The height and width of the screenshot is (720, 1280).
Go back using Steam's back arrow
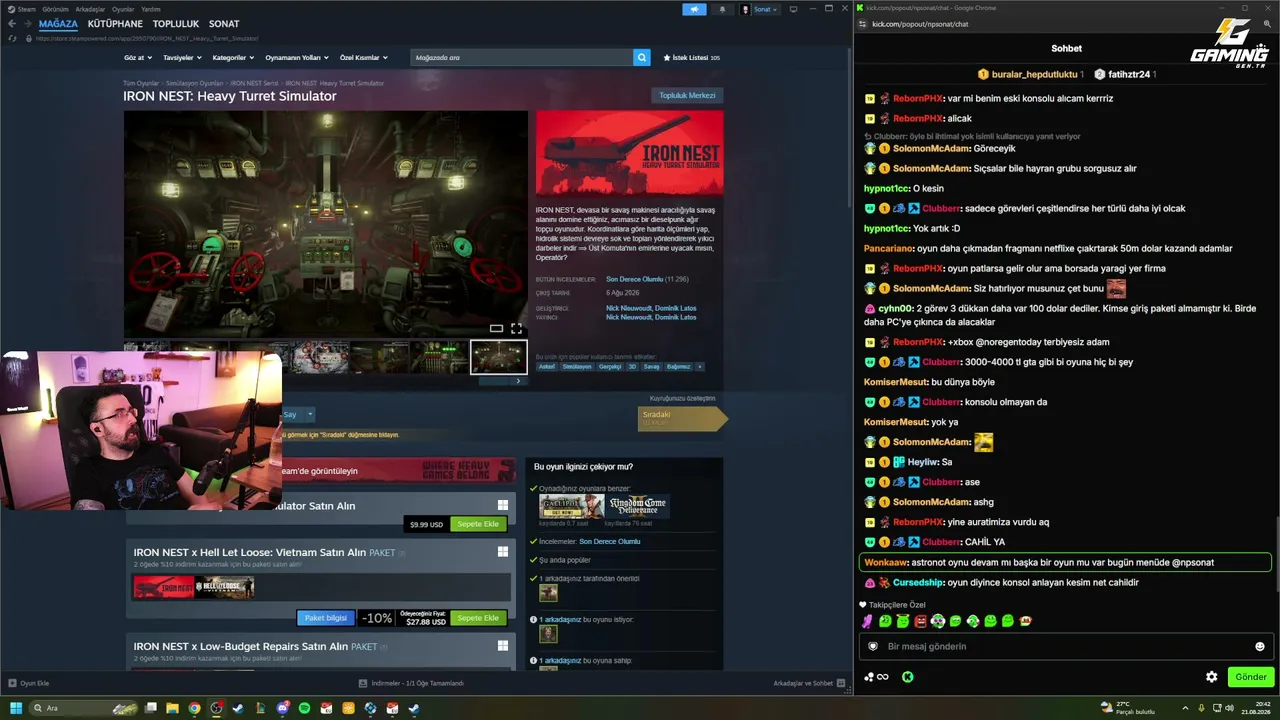click(x=12, y=24)
